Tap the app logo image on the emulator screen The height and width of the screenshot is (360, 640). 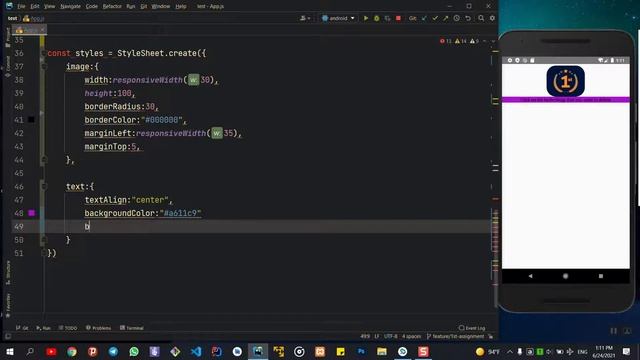click(565, 81)
